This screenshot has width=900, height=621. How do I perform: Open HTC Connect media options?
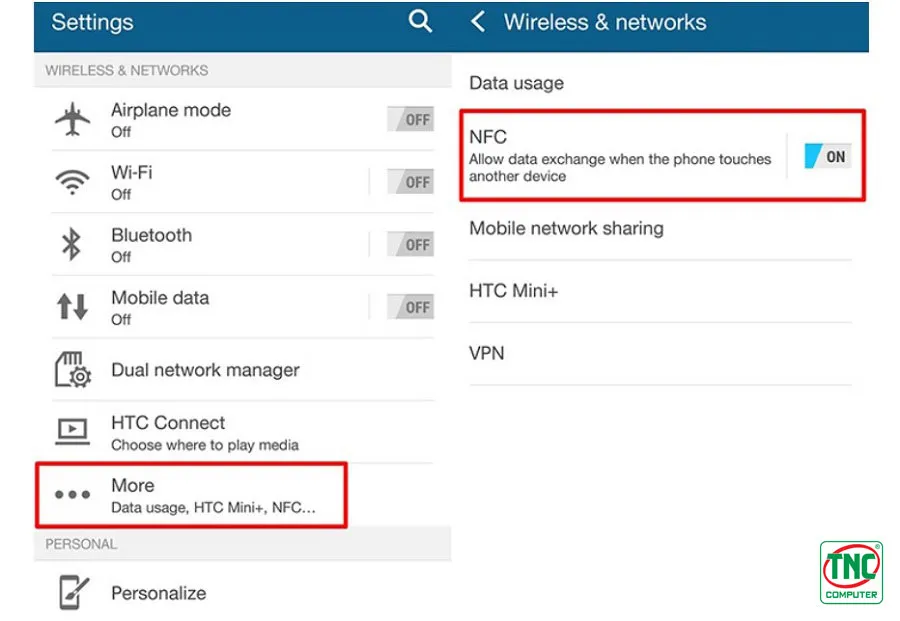pyautogui.click(x=243, y=432)
